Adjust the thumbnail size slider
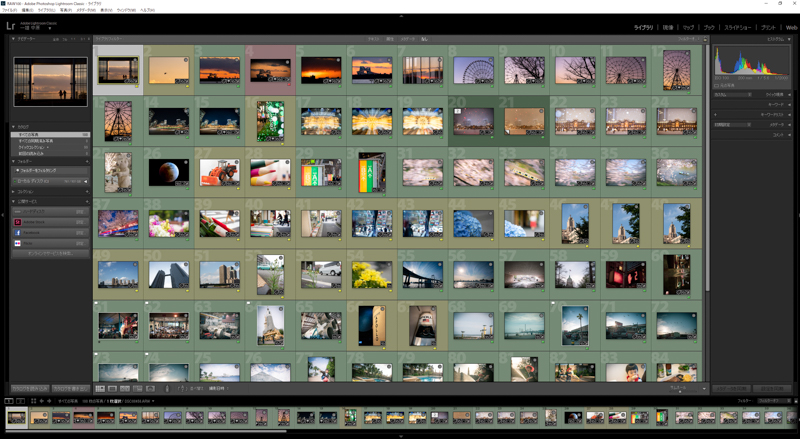Viewport: 800px width, 439px height. pyautogui.click(x=680, y=391)
